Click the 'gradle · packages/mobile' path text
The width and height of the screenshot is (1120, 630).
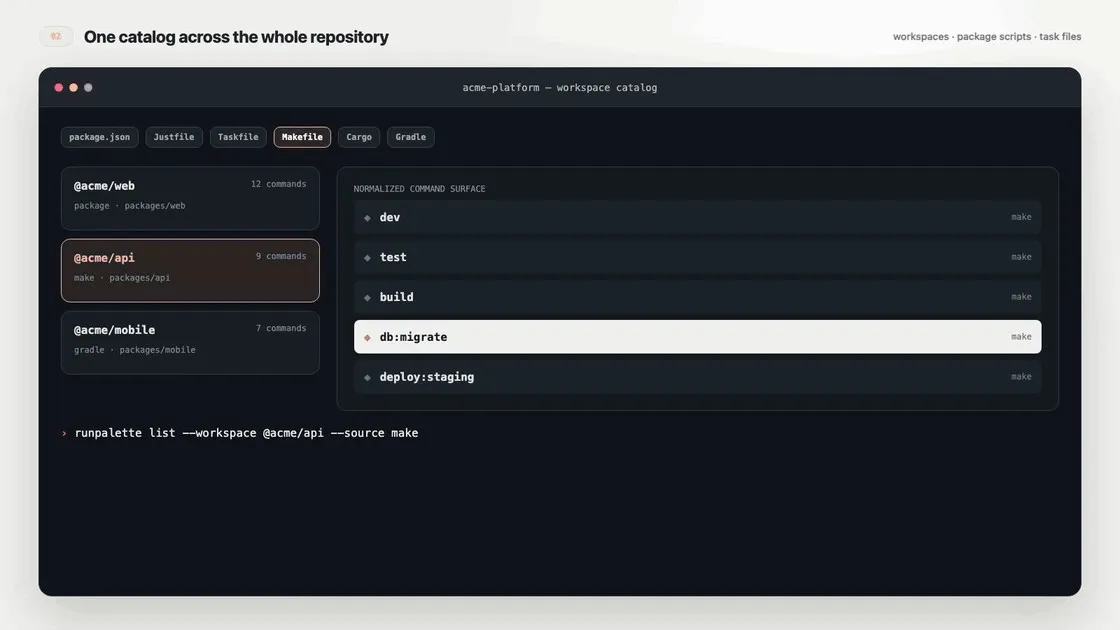coord(134,350)
